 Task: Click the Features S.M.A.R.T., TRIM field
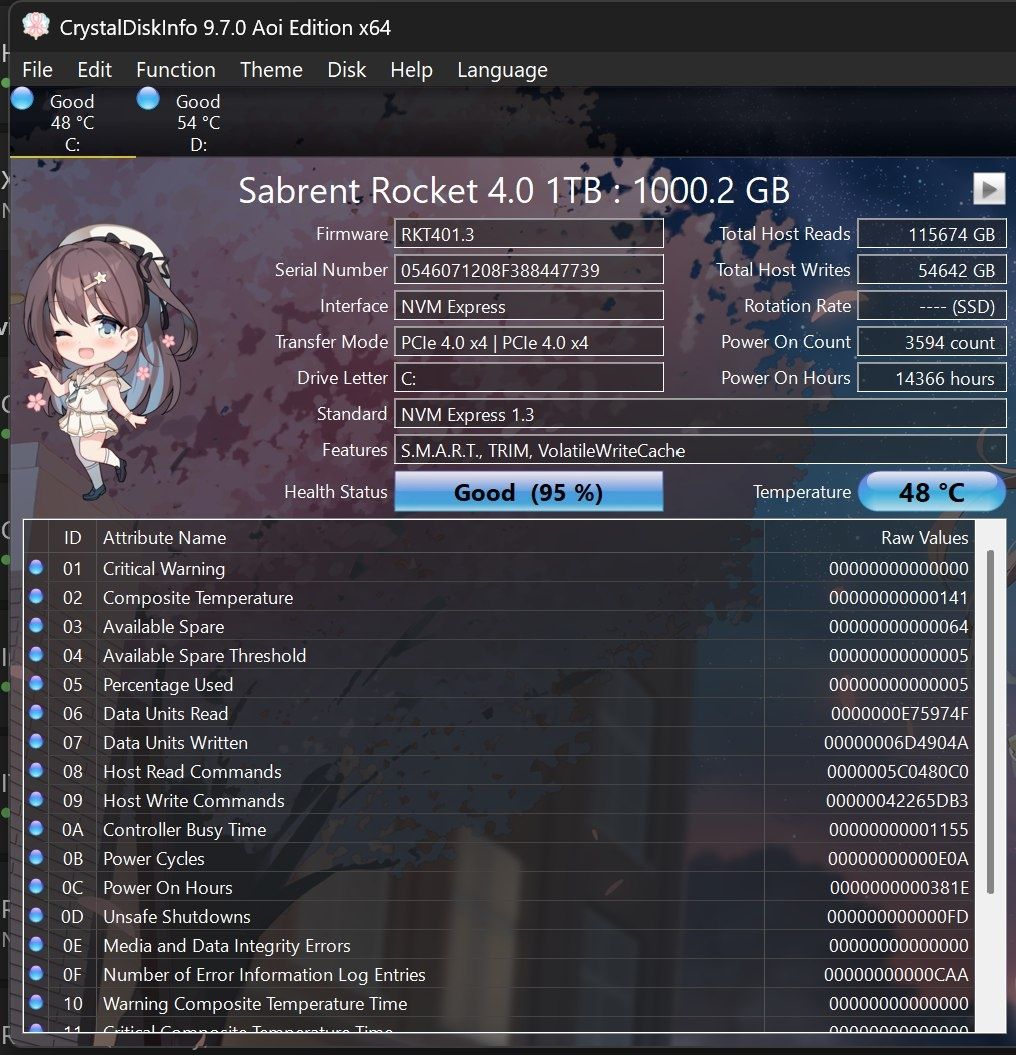700,450
